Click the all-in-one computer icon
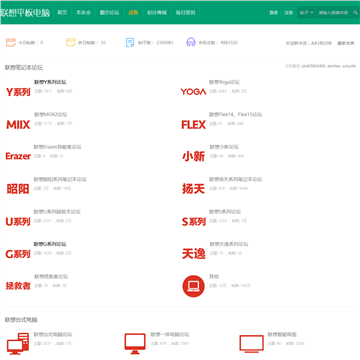Viewport: 360px width, 360px height. point(135,343)
